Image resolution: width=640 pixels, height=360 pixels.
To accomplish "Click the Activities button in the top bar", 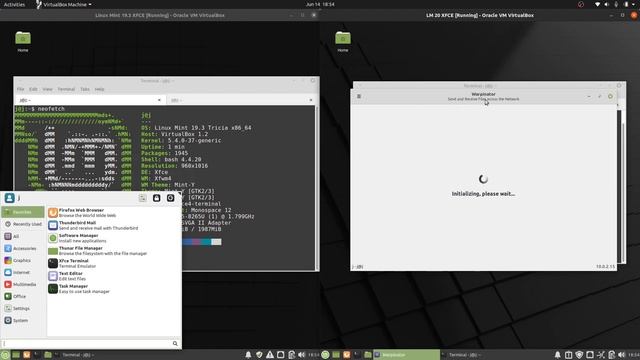I will [14, 4].
